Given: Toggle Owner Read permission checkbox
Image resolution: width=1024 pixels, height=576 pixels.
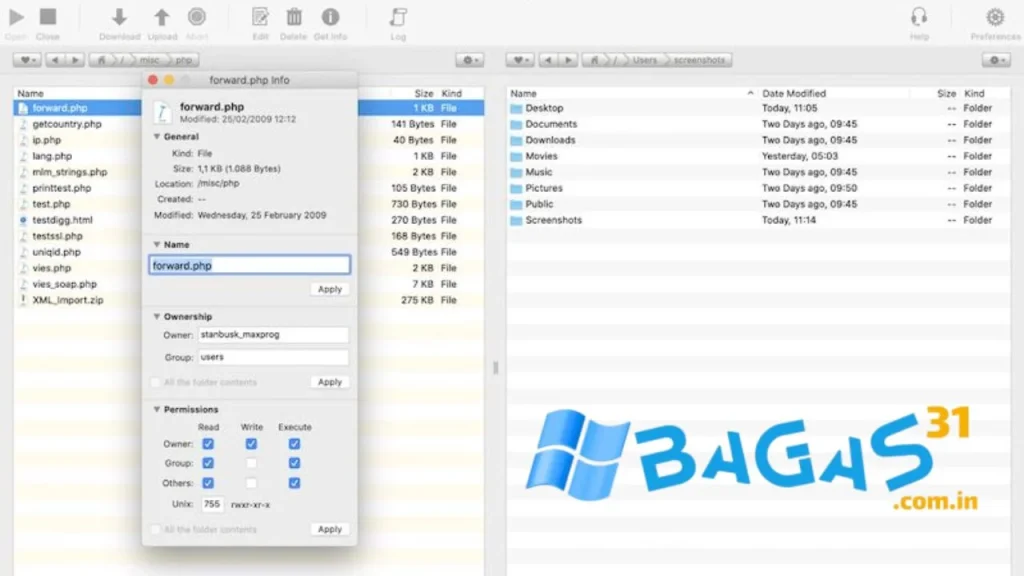Looking at the screenshot, I should [x=208, y=444].
